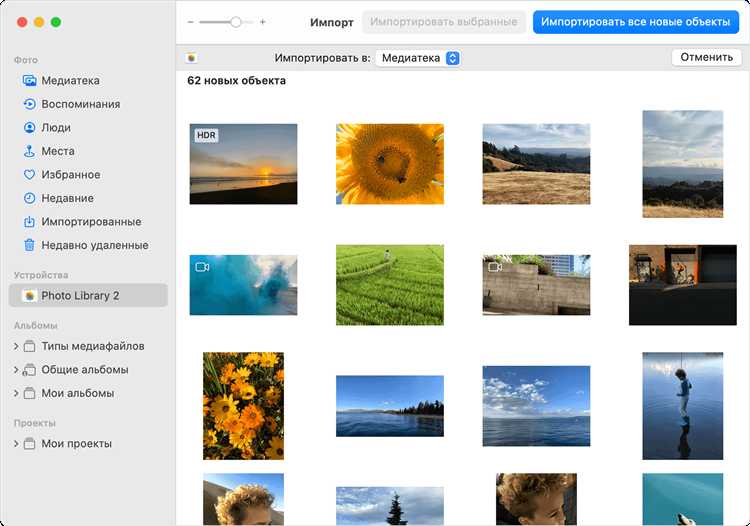Click the HDR badge on sunset photo
750x526 pixels.
click(x=206, y=135)
